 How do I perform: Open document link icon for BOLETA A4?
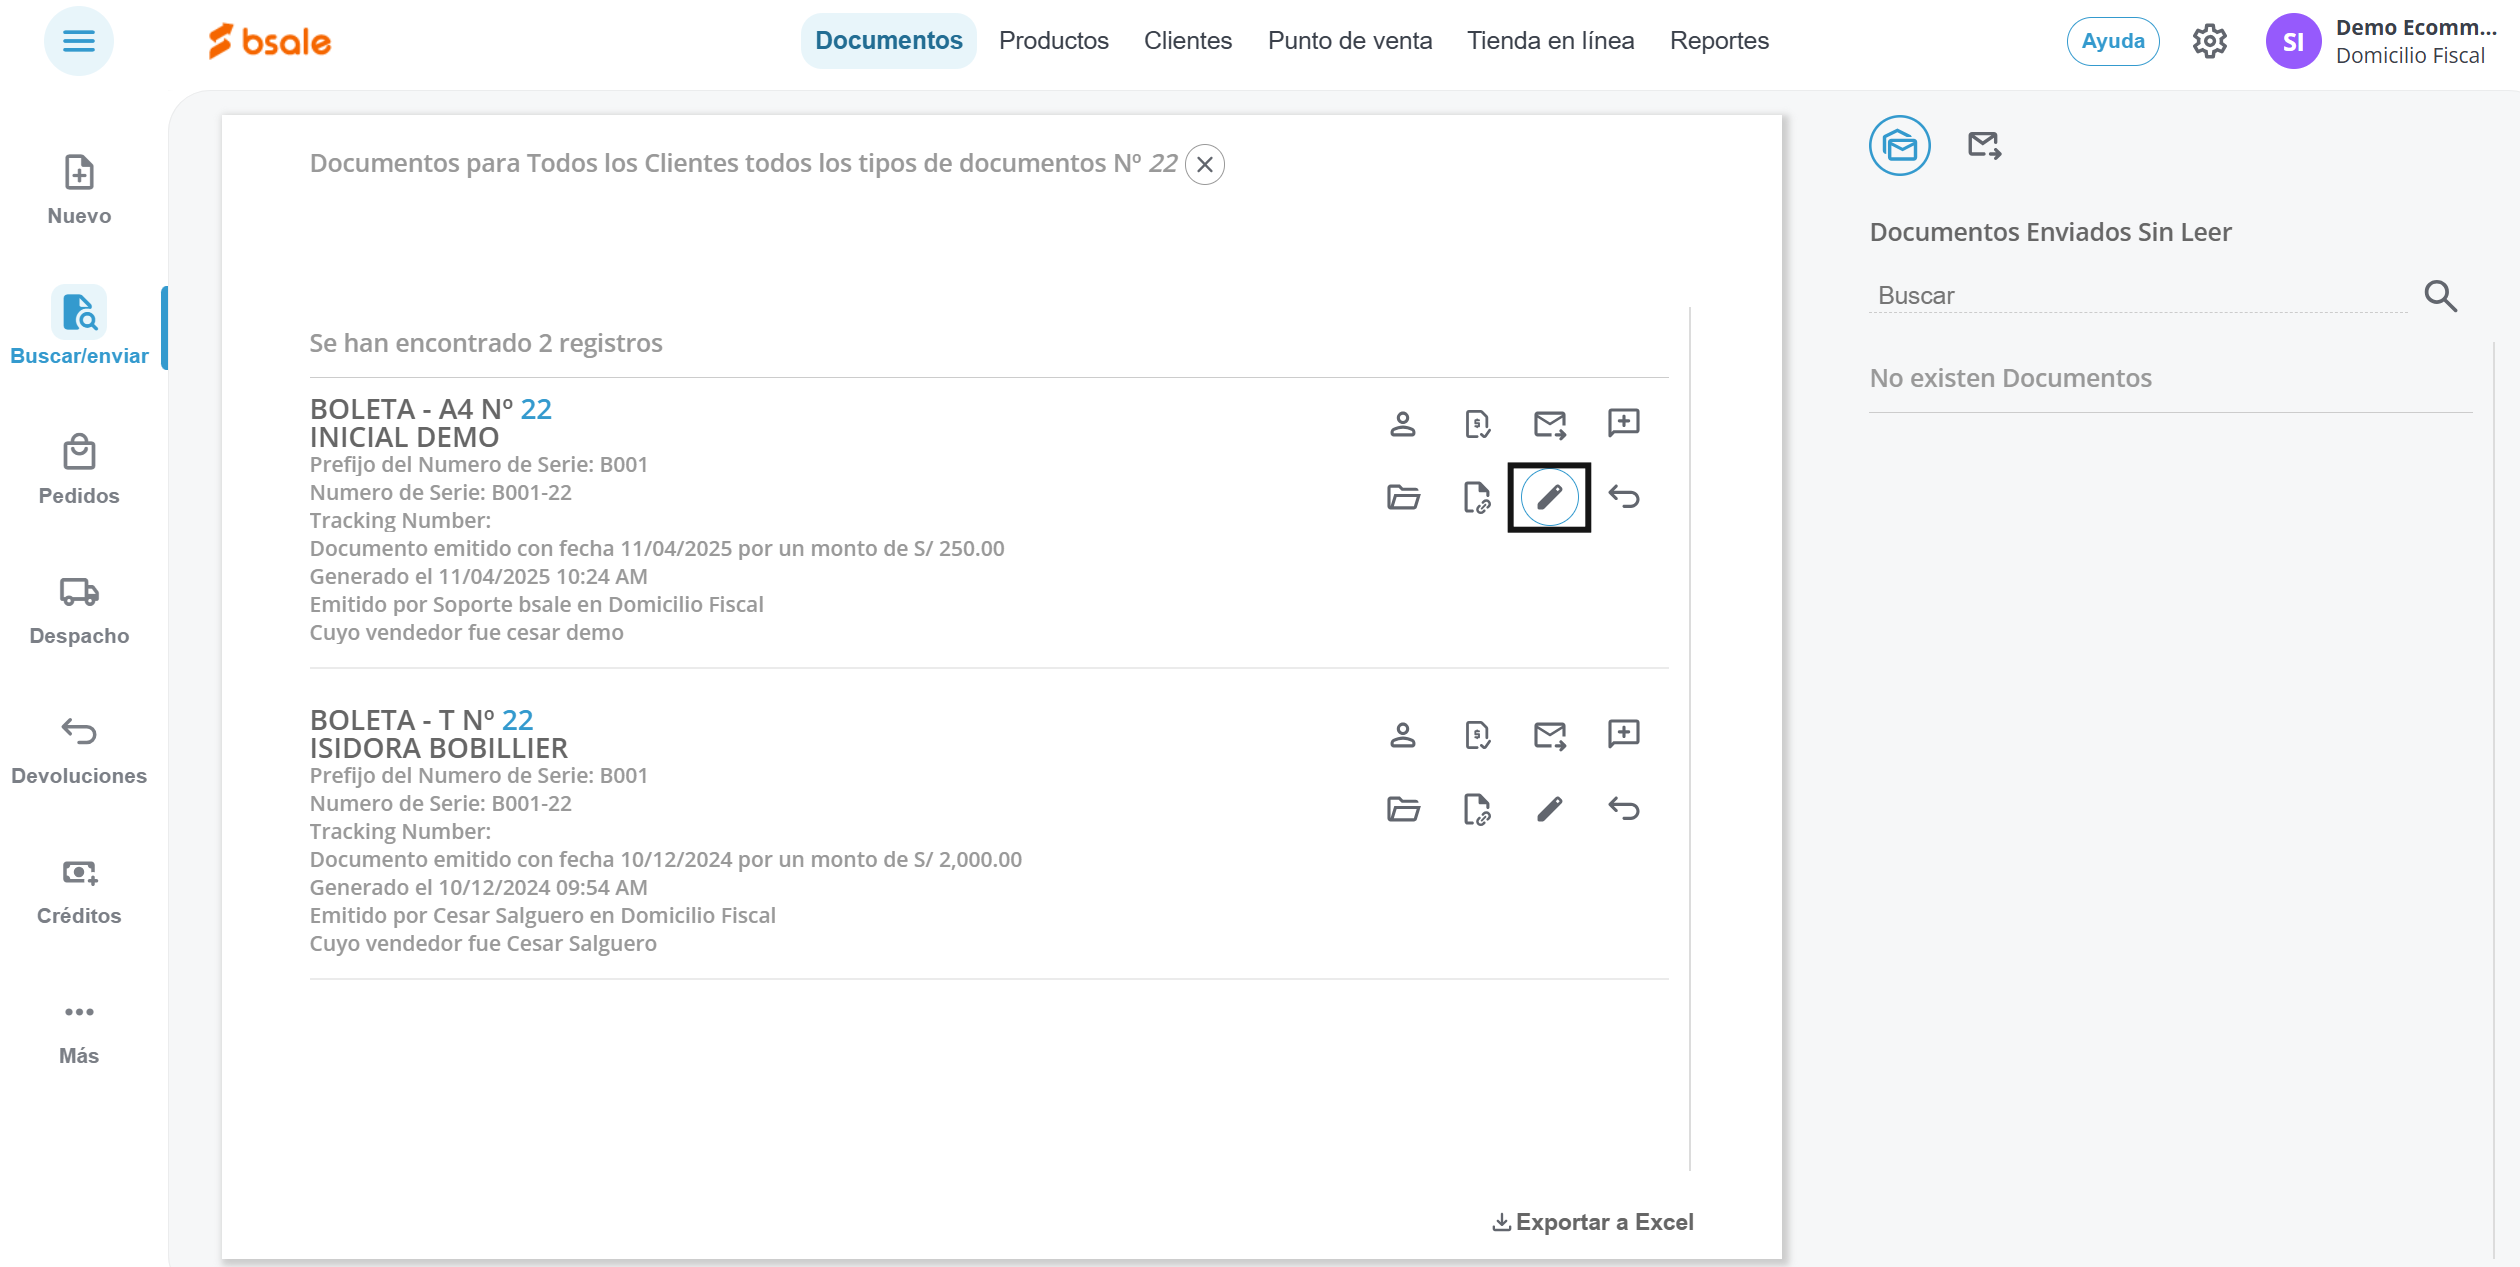1477,497
